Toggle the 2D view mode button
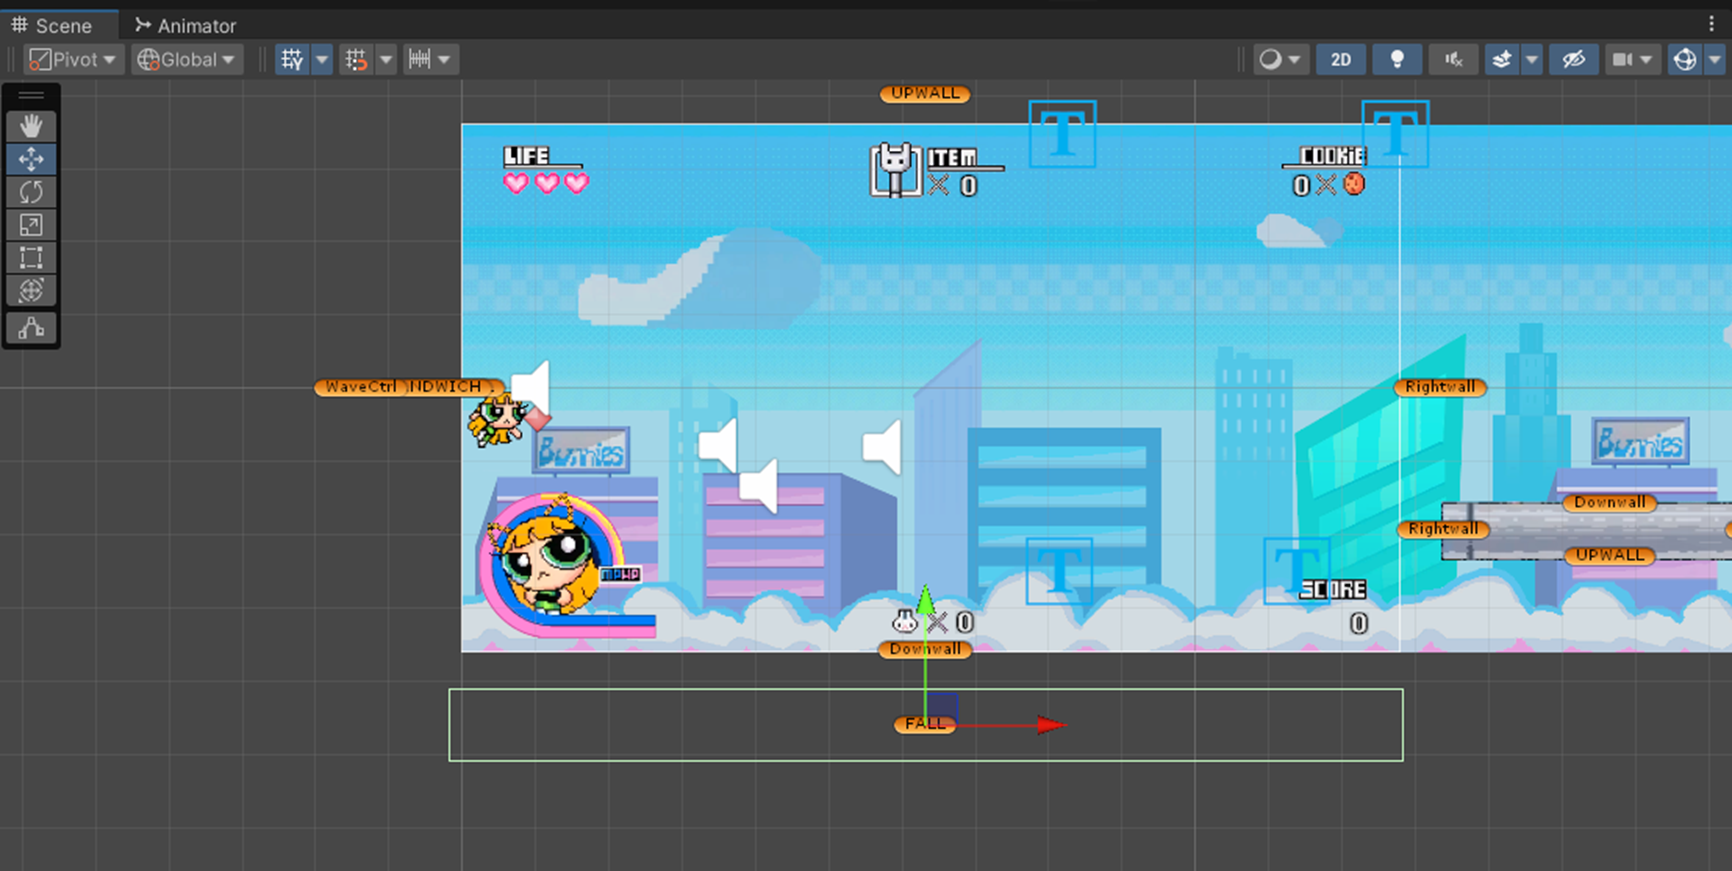This screenshot has height=871, width=1732. [x=1341, y=60]
